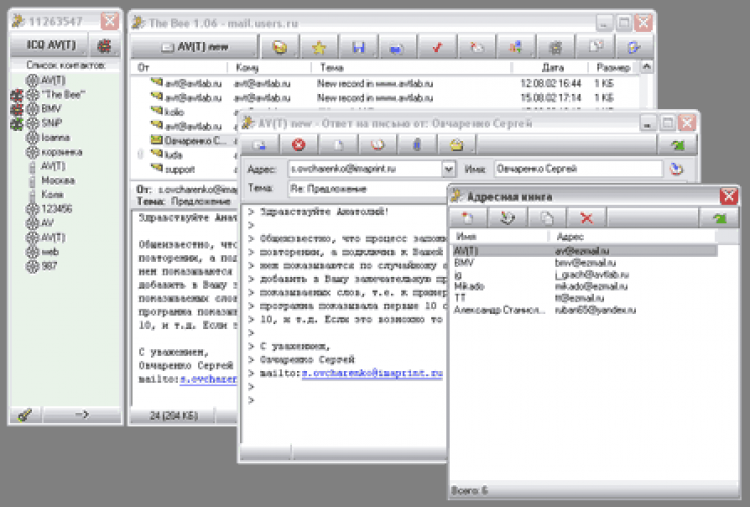The image size is (750, 507).
Task: Click the colored arrows icon left of gear
Action: [x=516, y=47]
